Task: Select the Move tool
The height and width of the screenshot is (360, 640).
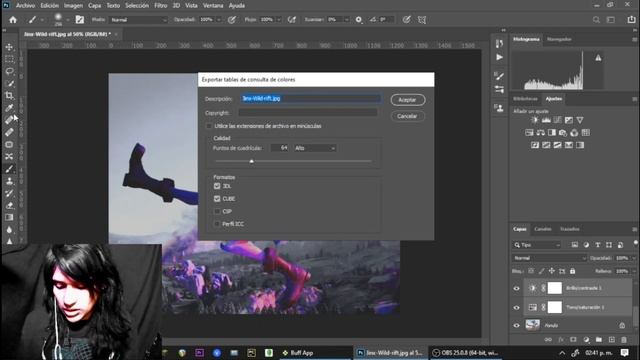Action: 9,47
